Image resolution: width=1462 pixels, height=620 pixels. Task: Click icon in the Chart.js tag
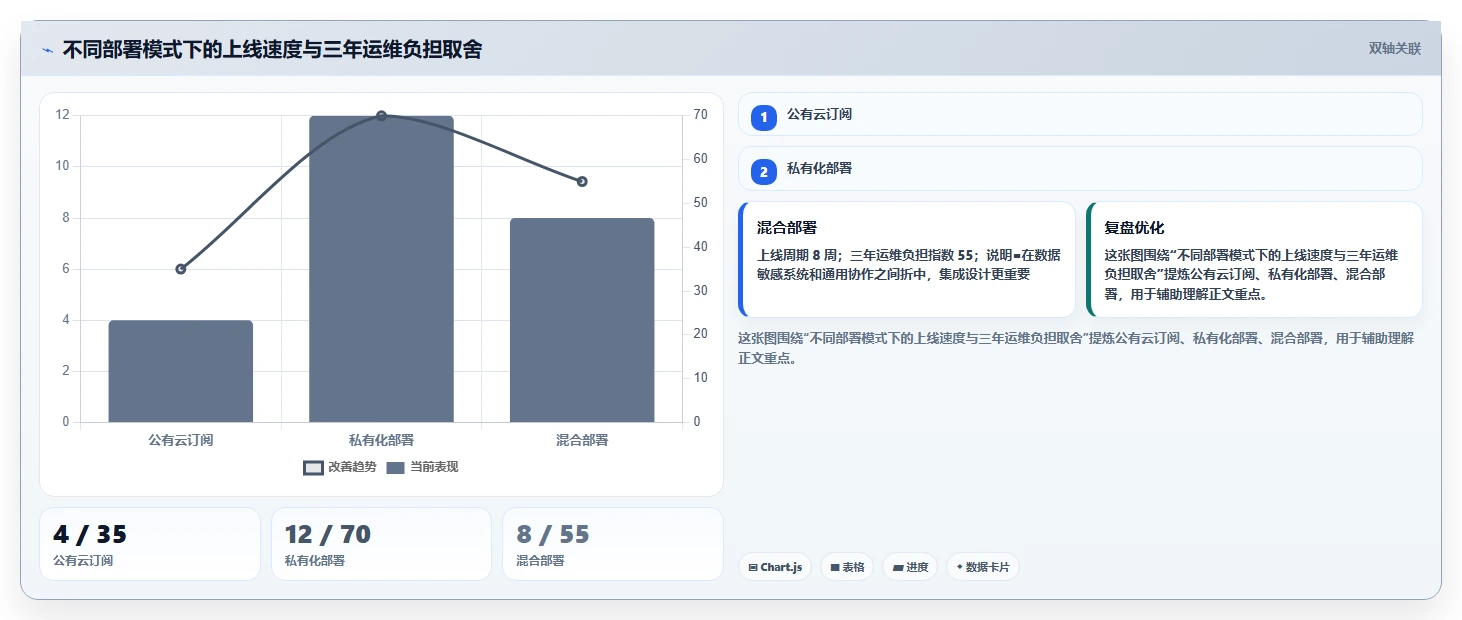pos(752,567)
